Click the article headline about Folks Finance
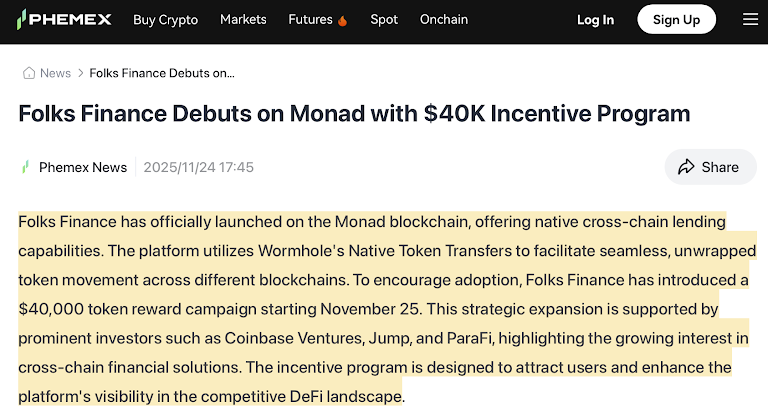The height and width of the screenshot is (417, 768). click(354, 113)
